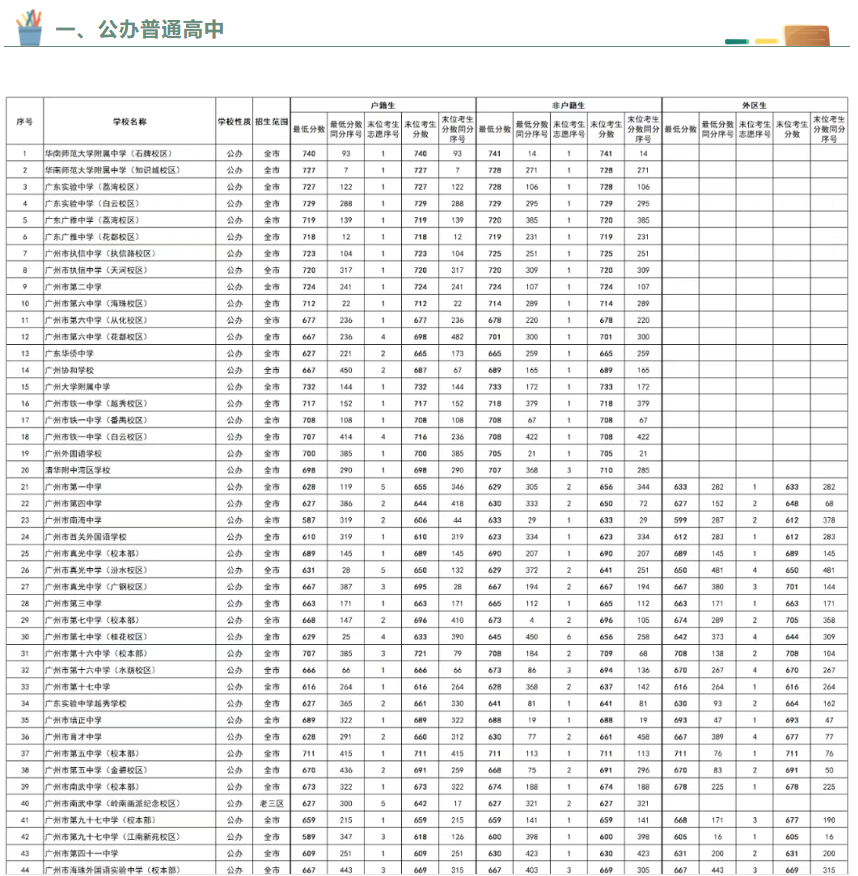Select the '招生范围' column header

(271, 121)
